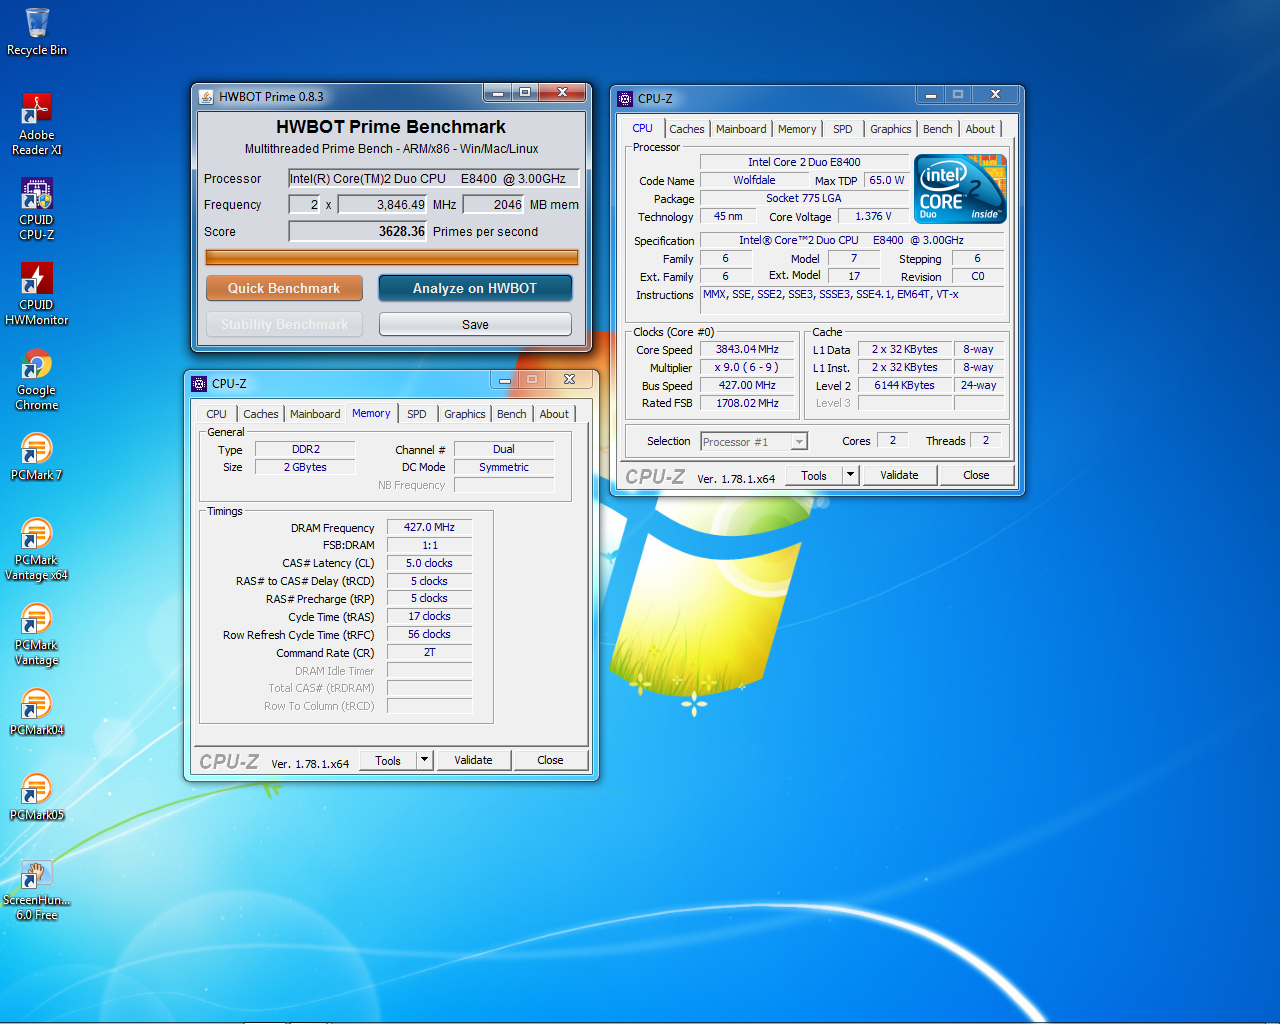Click the CPU-Z Memory window title bar icon

click(x=199, y=384)
